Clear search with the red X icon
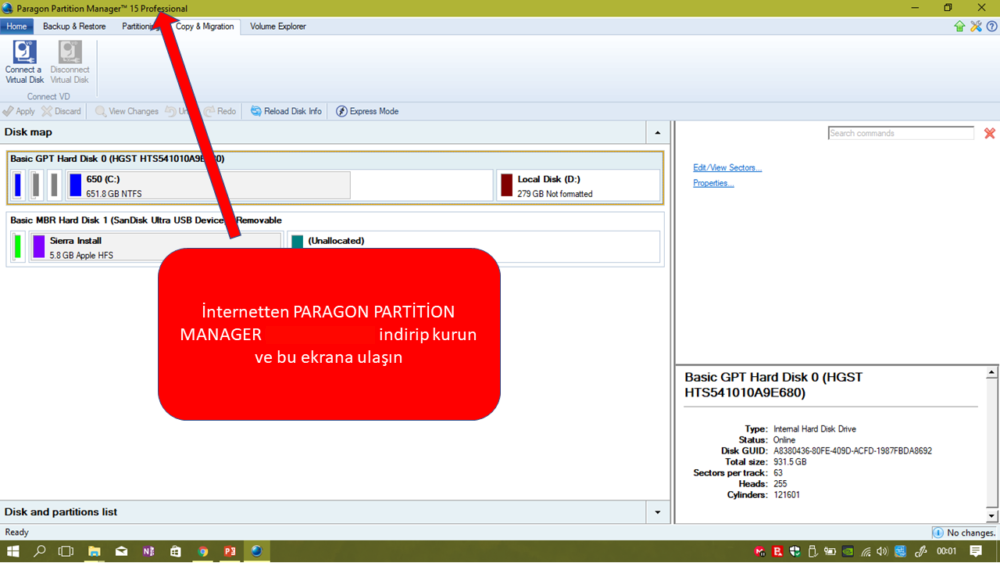 pos(989,133)
